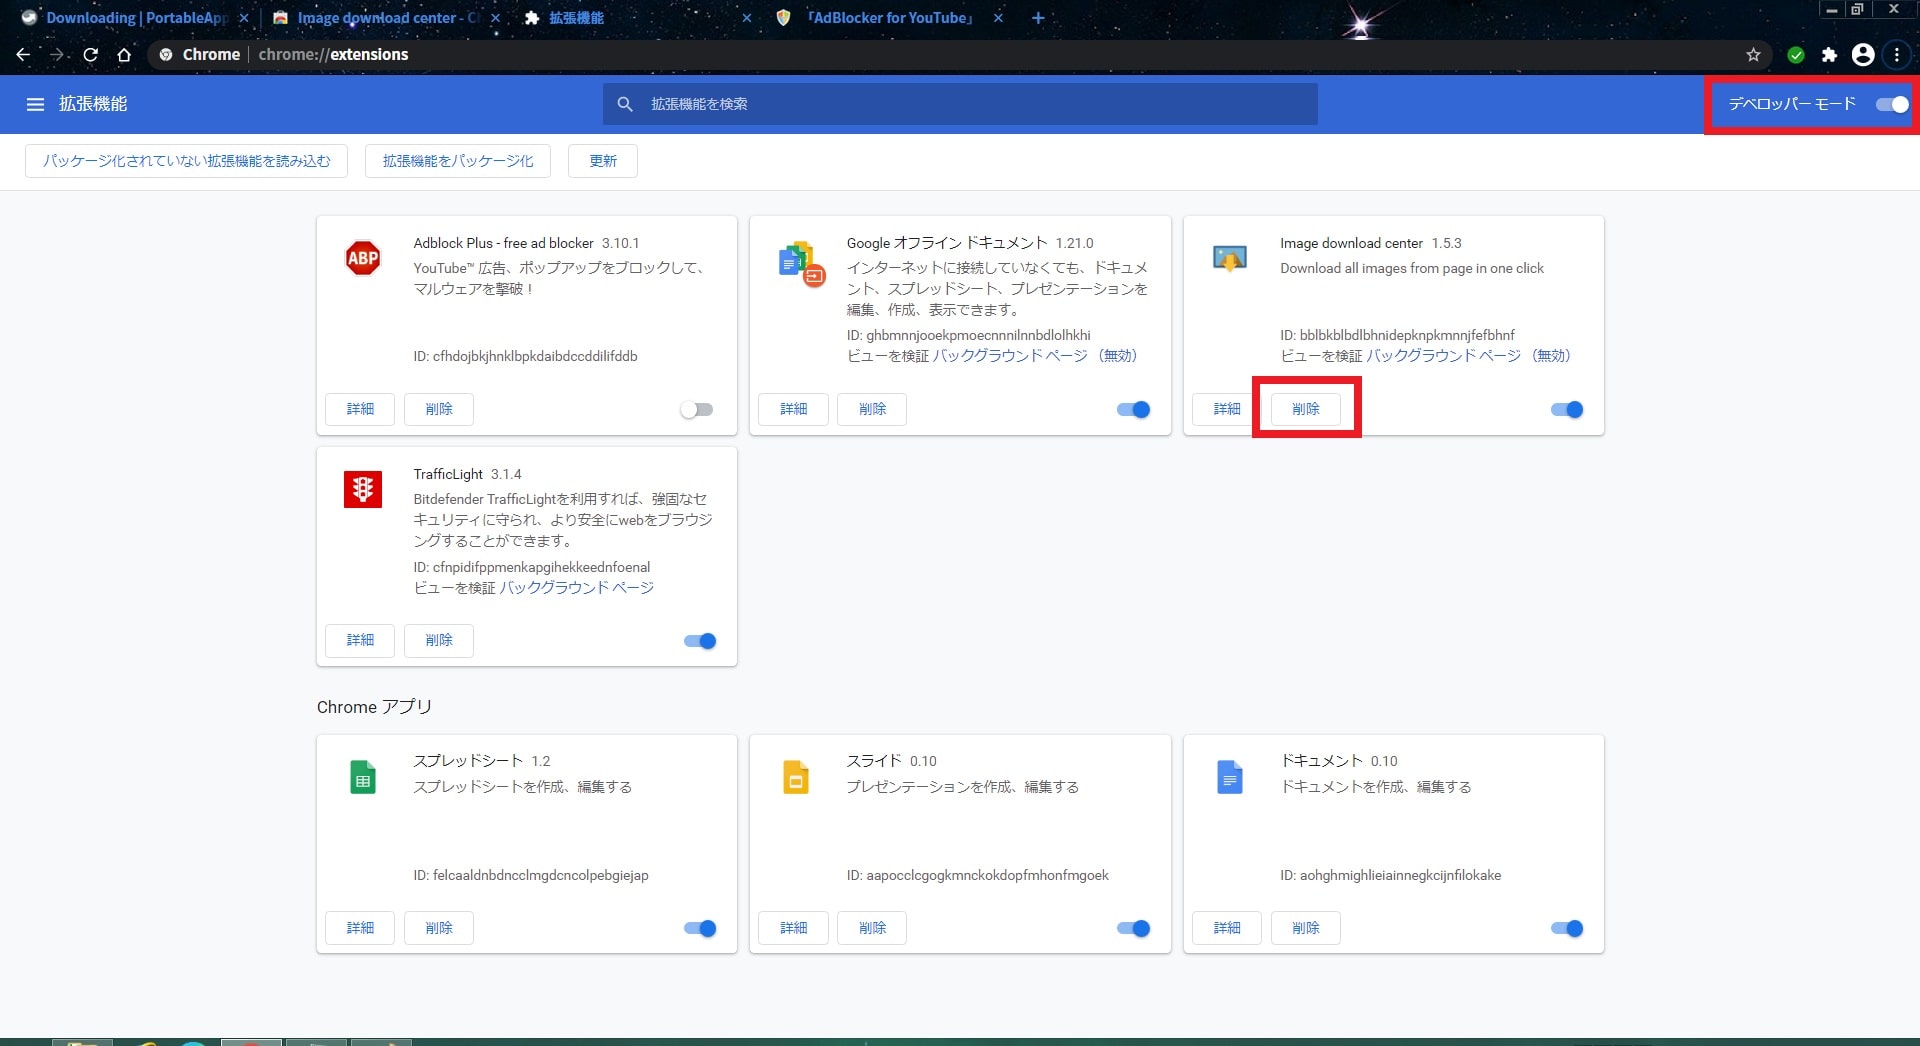Open Image download center 詳細 details
Viewport: 1920px width, 1046px height.
[x=1227, y=409]
